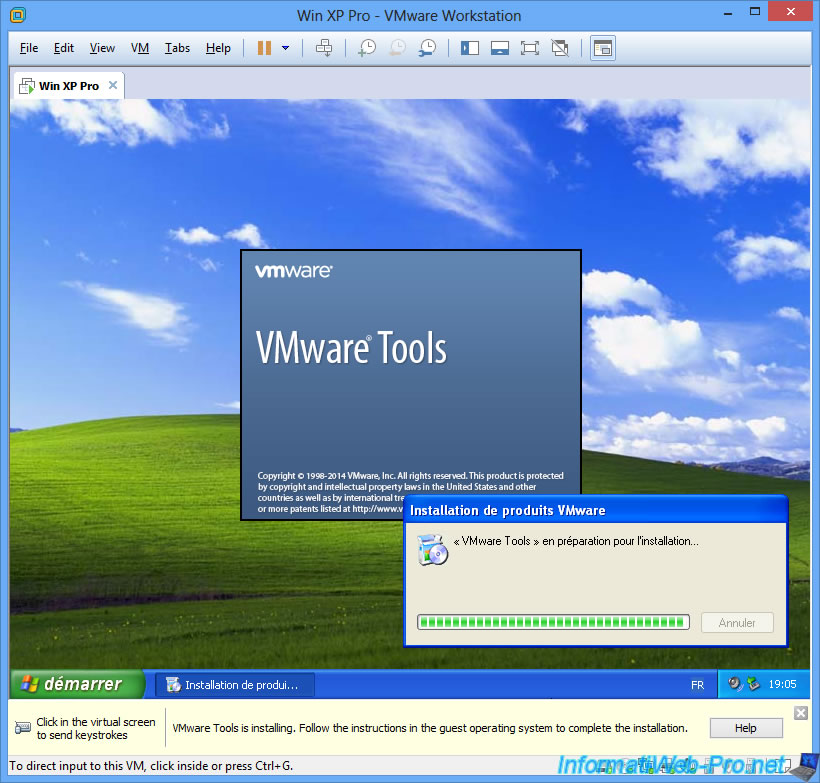Click the keyboard icon in info bar

click(x=22, y=728)
